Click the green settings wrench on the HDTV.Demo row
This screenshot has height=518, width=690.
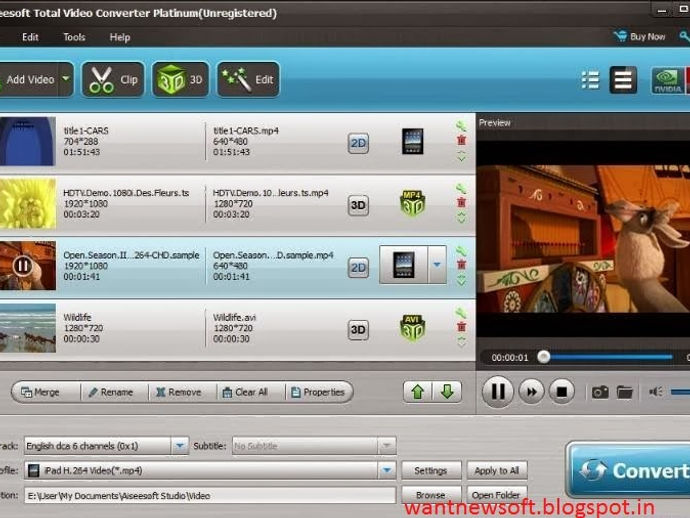click(x=461, y=188)
